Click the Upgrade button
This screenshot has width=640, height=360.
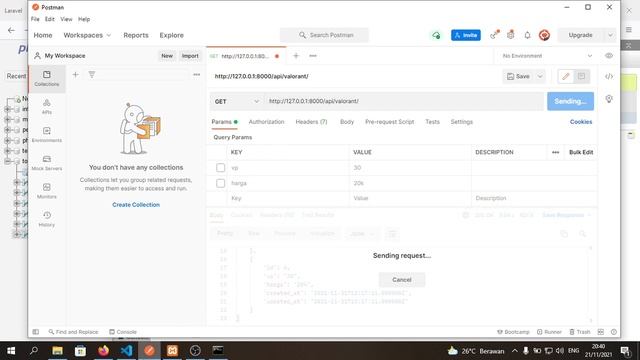pos(580,36)
